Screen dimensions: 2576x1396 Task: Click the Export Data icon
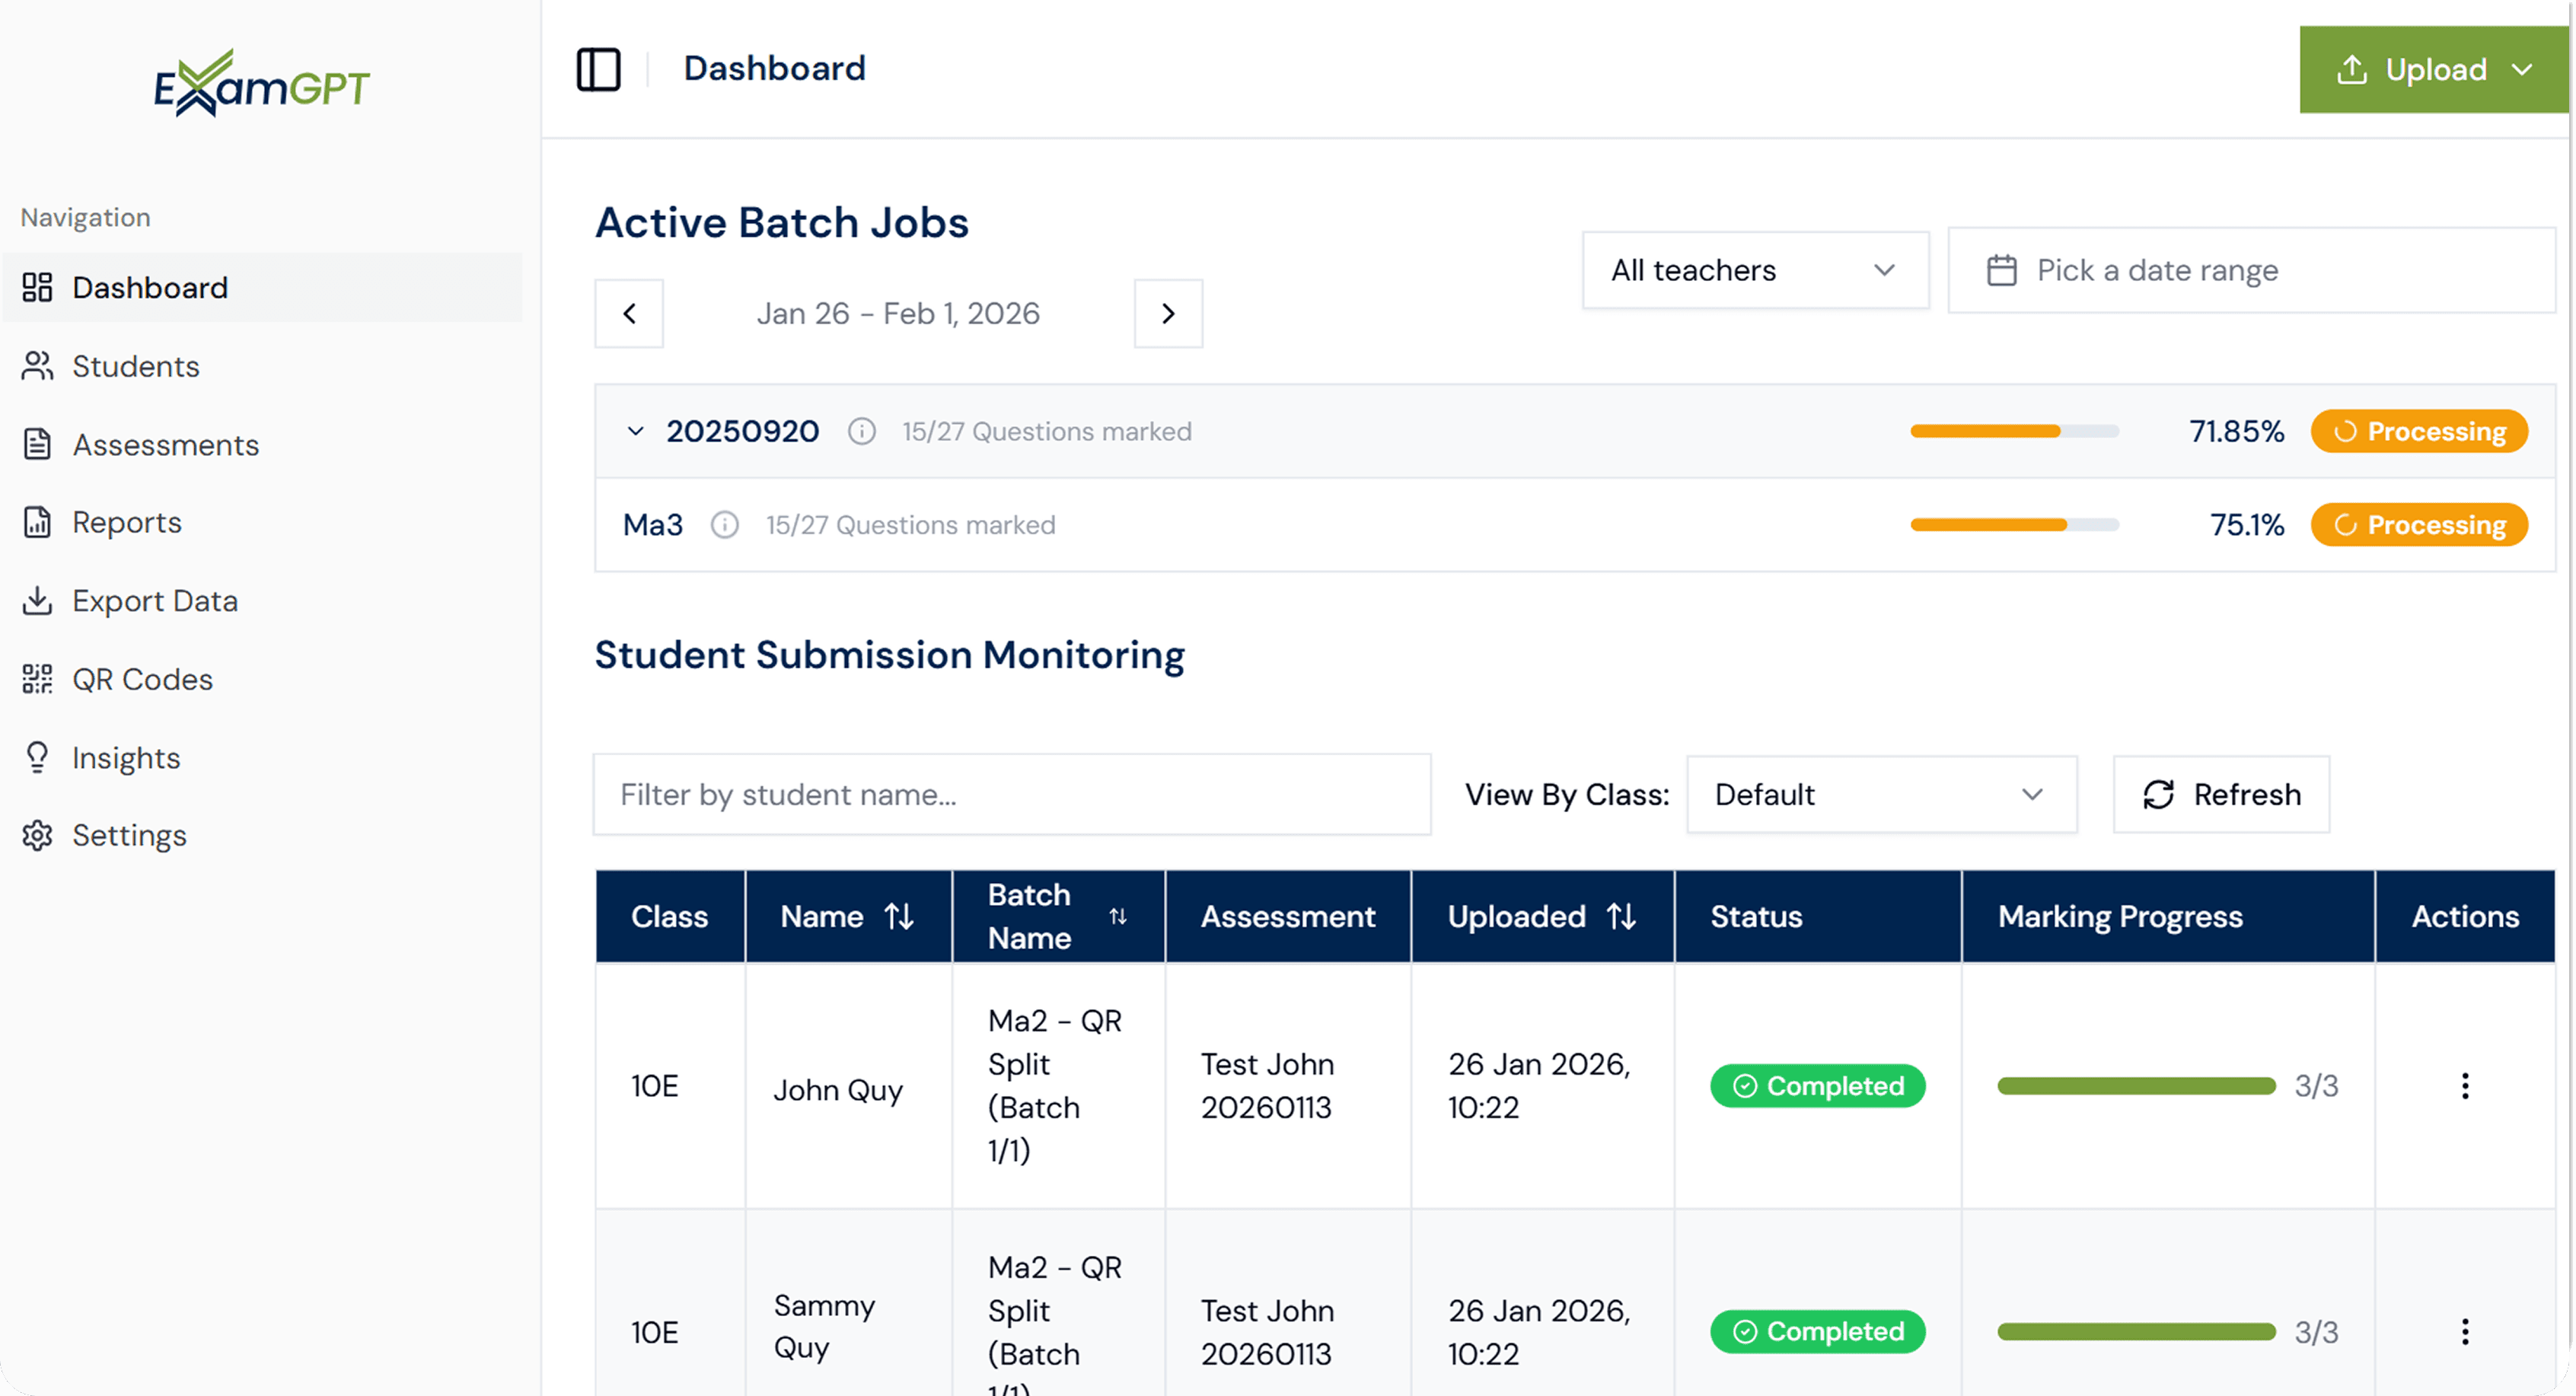tap(37, 600)
